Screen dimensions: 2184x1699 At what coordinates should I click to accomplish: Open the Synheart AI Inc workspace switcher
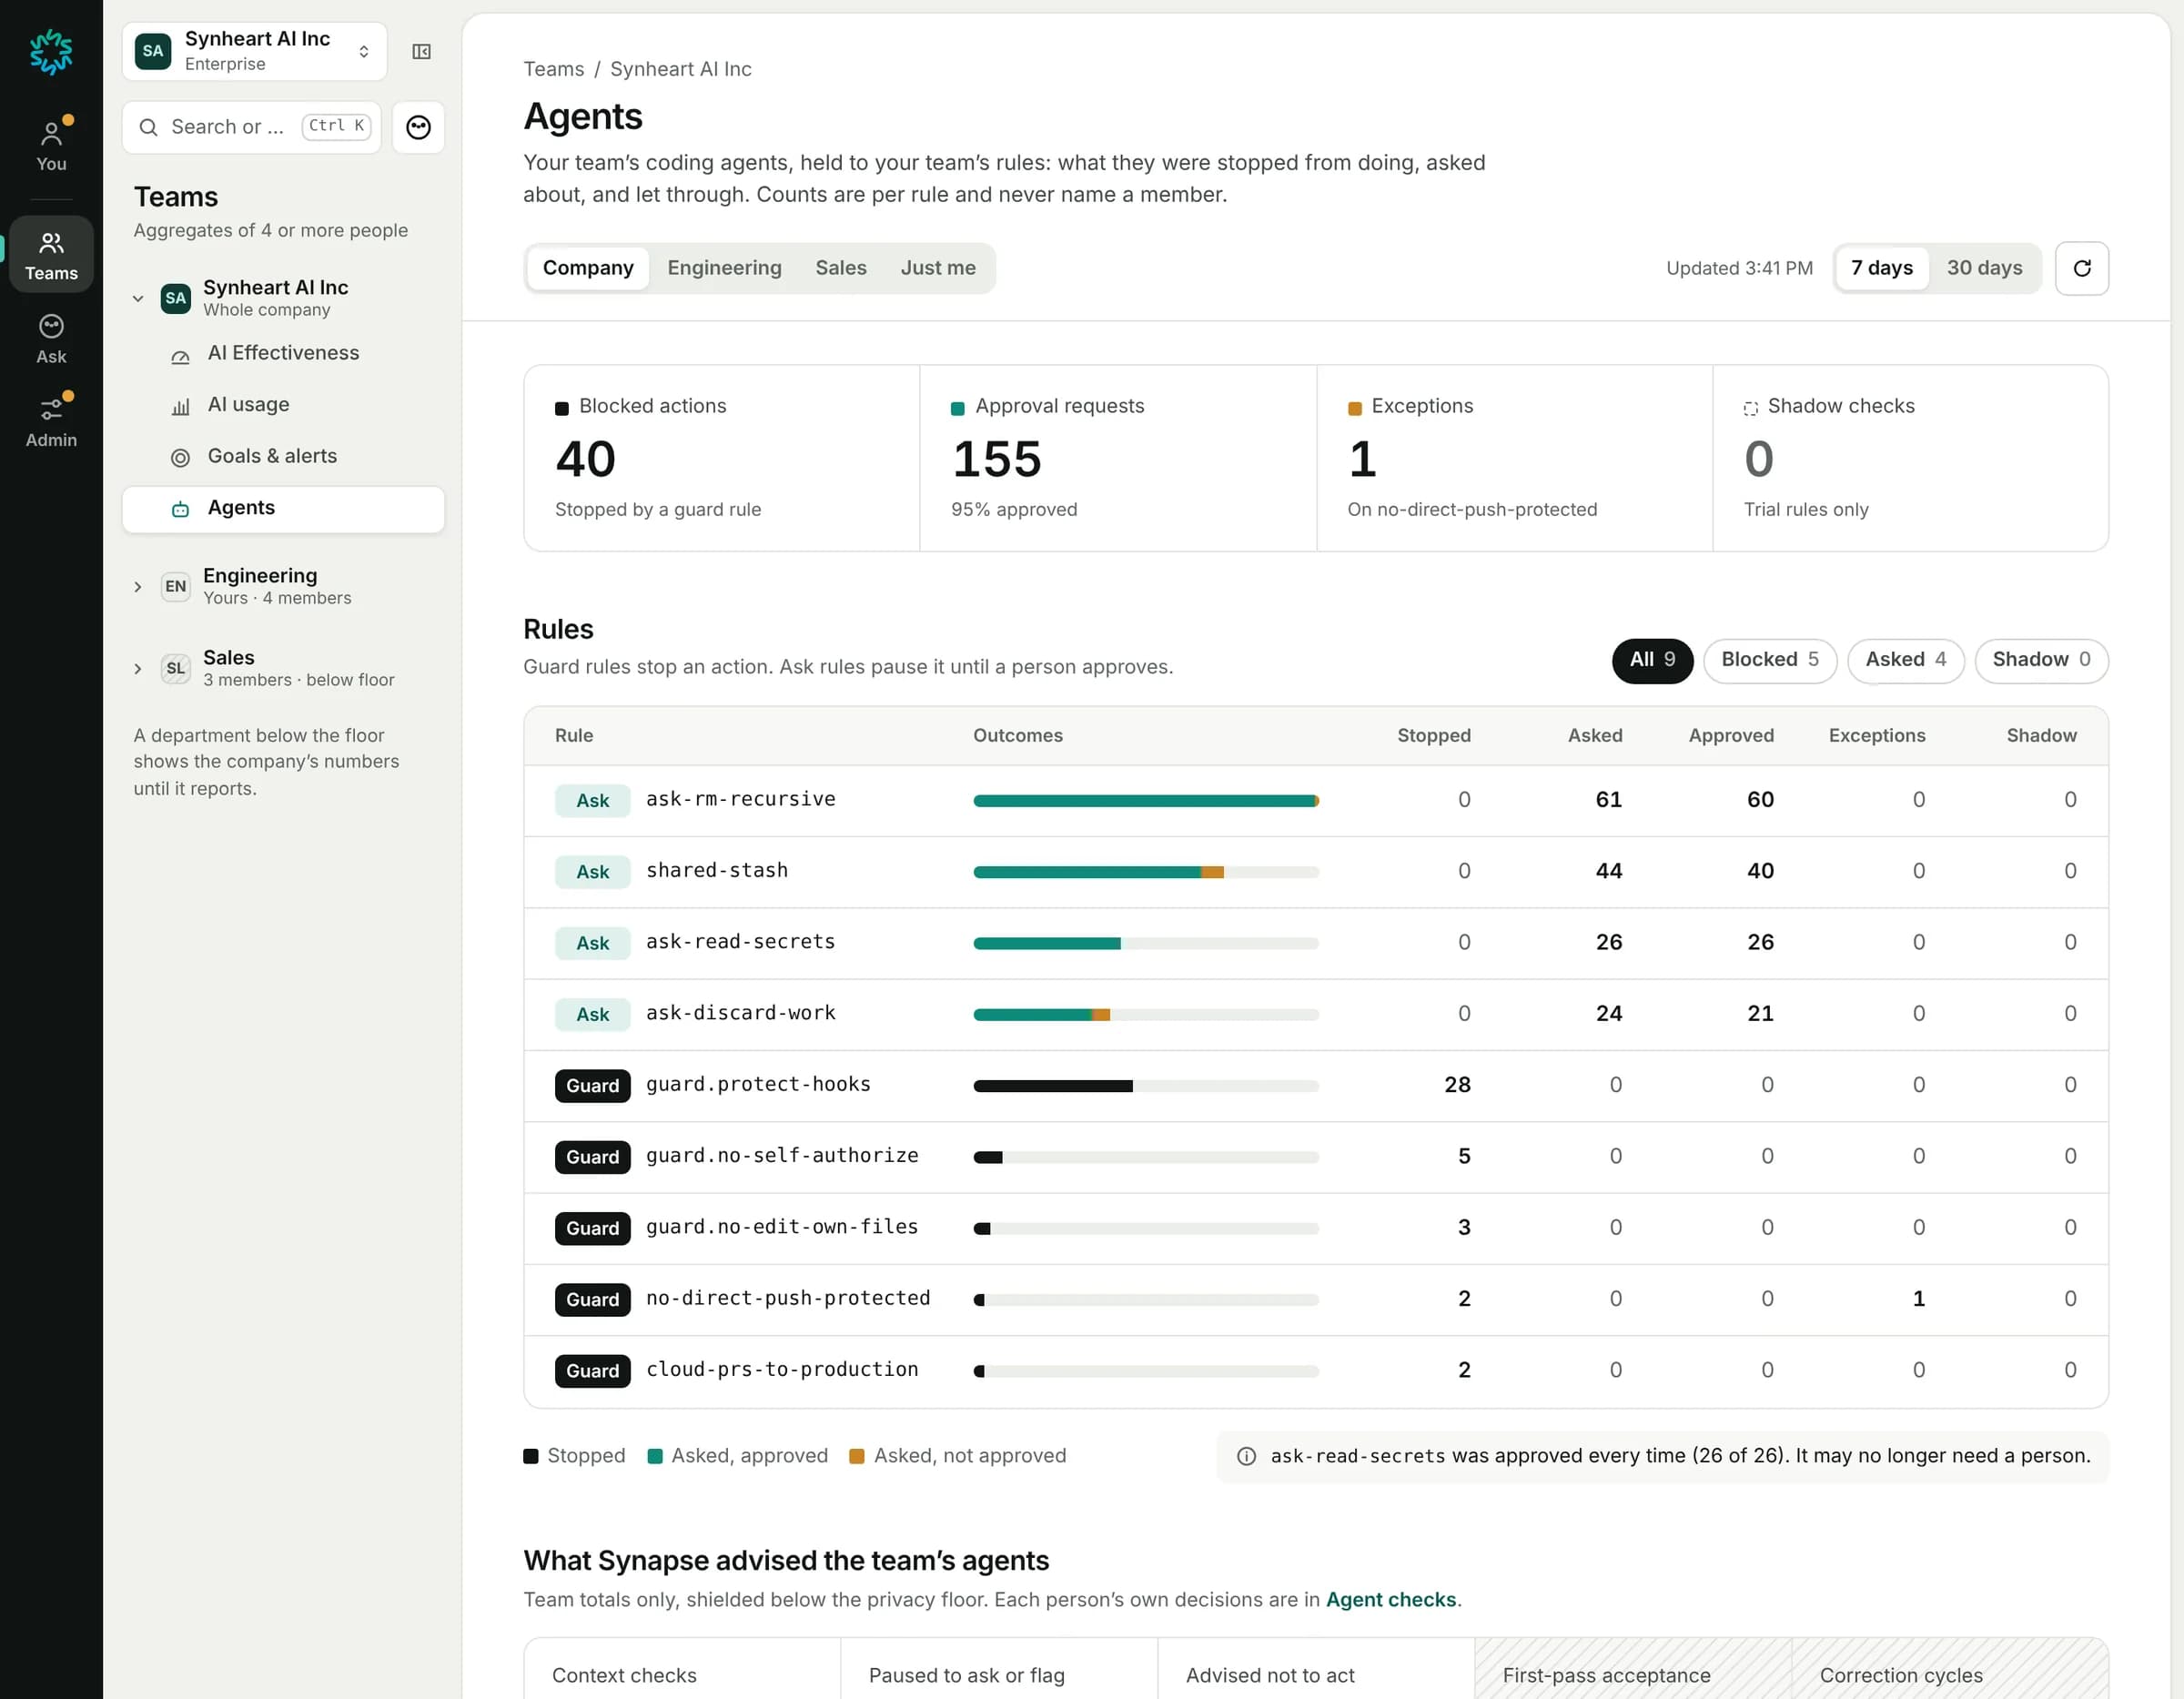tap(254, 52)
